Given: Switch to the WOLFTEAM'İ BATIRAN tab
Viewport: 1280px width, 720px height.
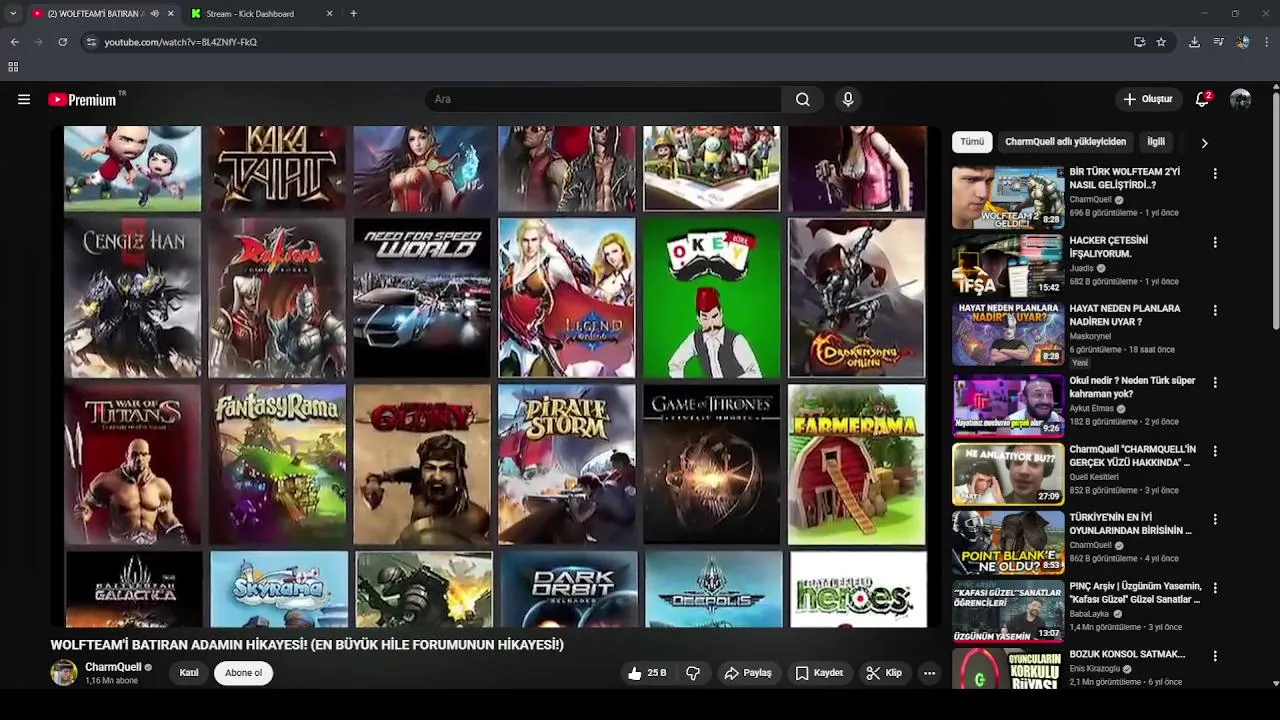Looking at the screenshot, I should (x=96, y=14).
